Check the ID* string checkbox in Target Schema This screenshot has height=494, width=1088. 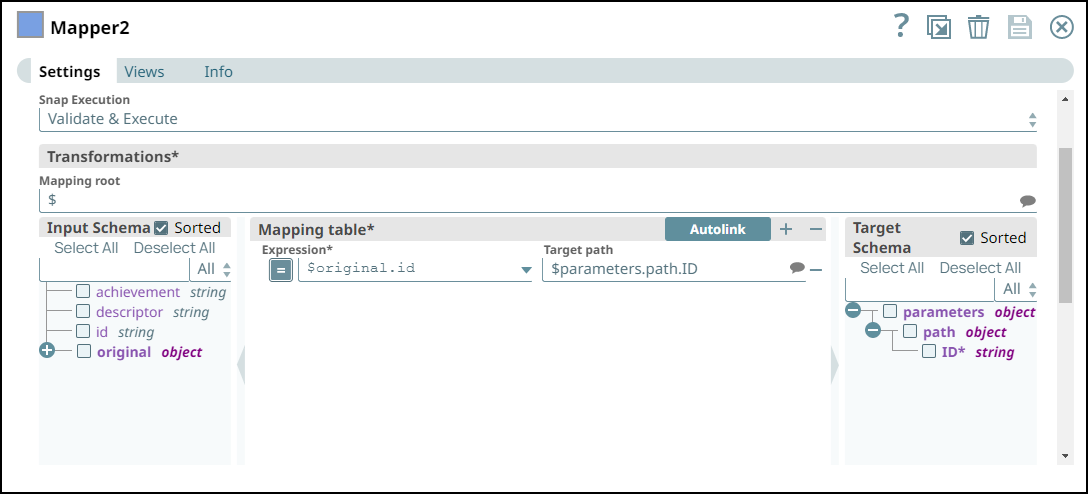[929, 352]
